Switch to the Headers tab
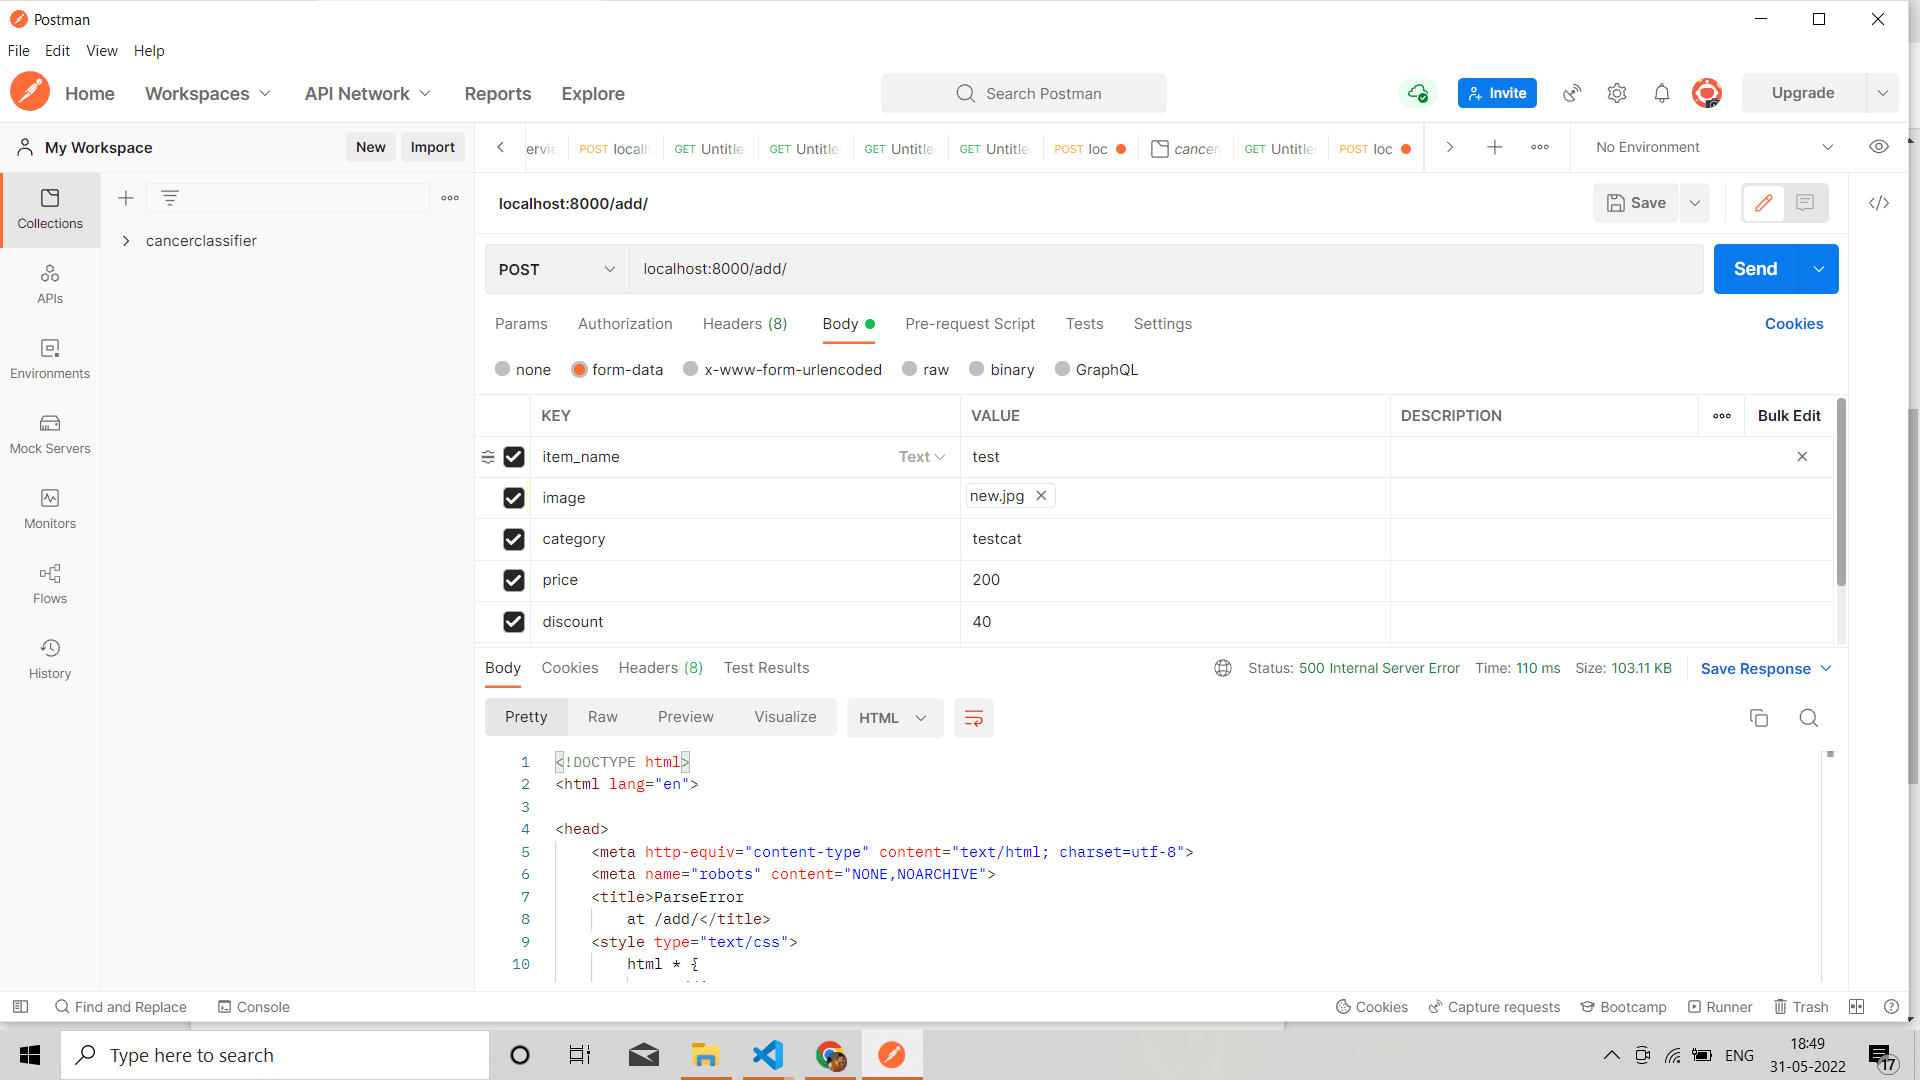The image size is (1920, 1080). point(745,323)
